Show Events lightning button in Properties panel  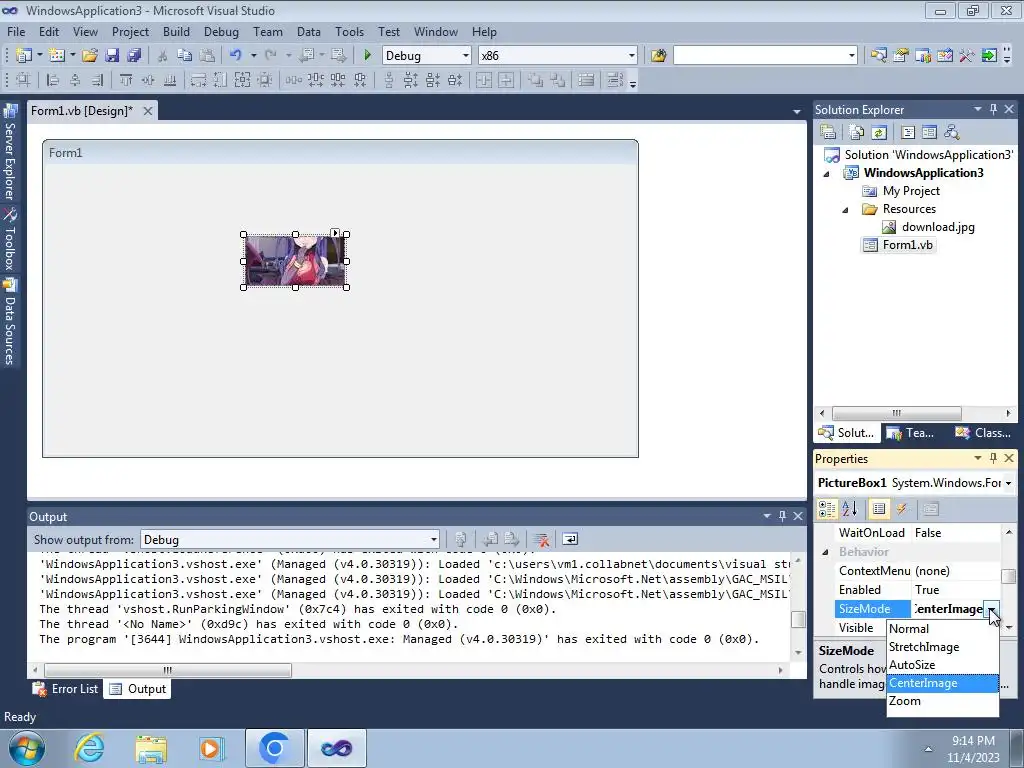[x=902, y=509]
